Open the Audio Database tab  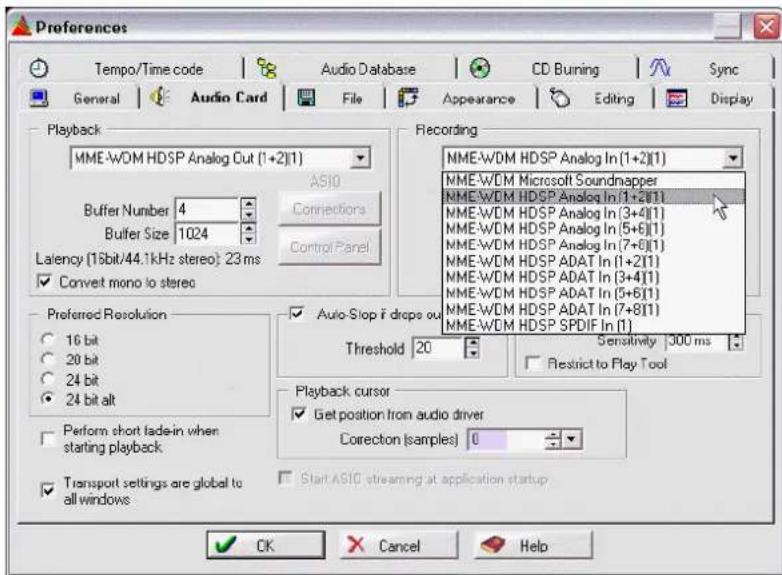coord(355,69)
